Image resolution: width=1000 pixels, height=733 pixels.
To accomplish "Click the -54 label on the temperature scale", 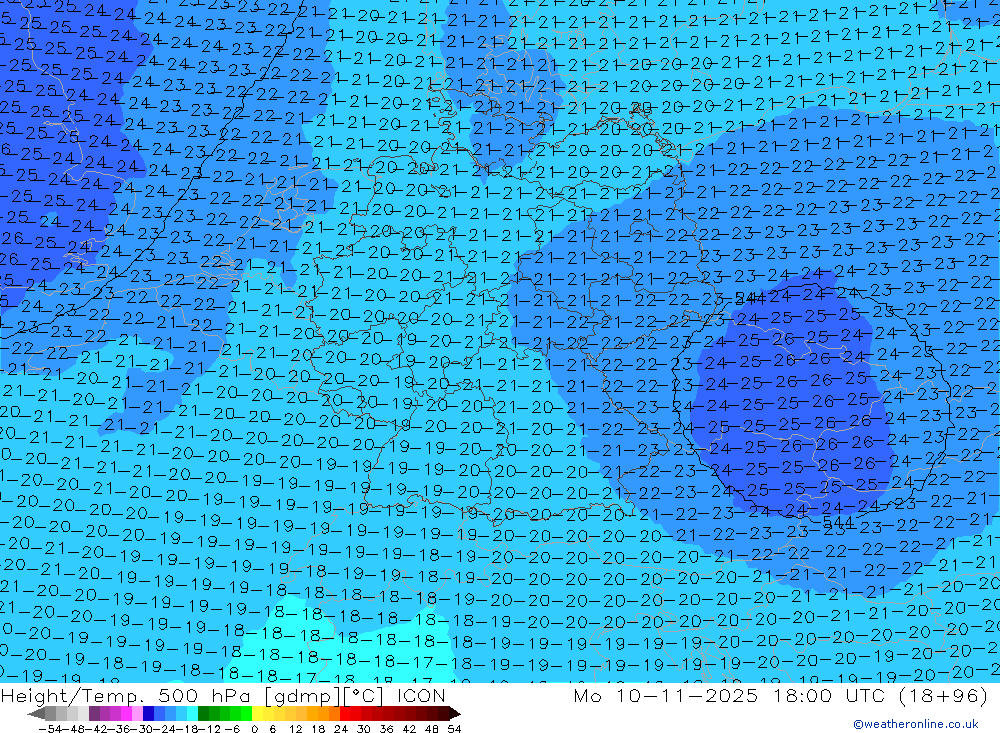I will [50, 729].
